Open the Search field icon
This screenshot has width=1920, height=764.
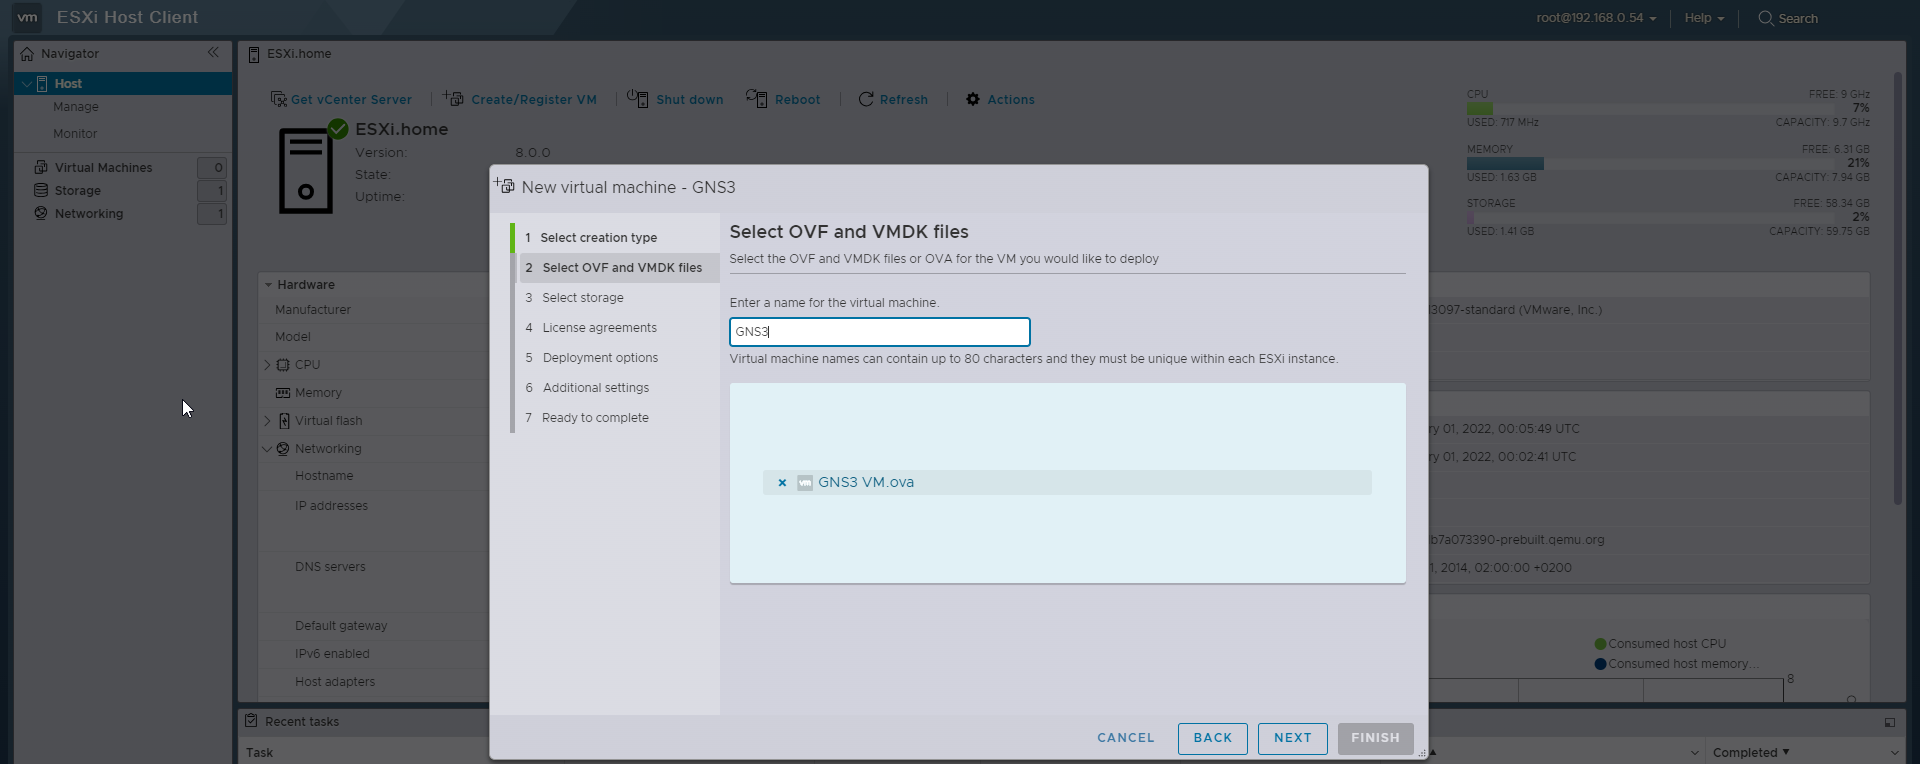(1766, 18)
